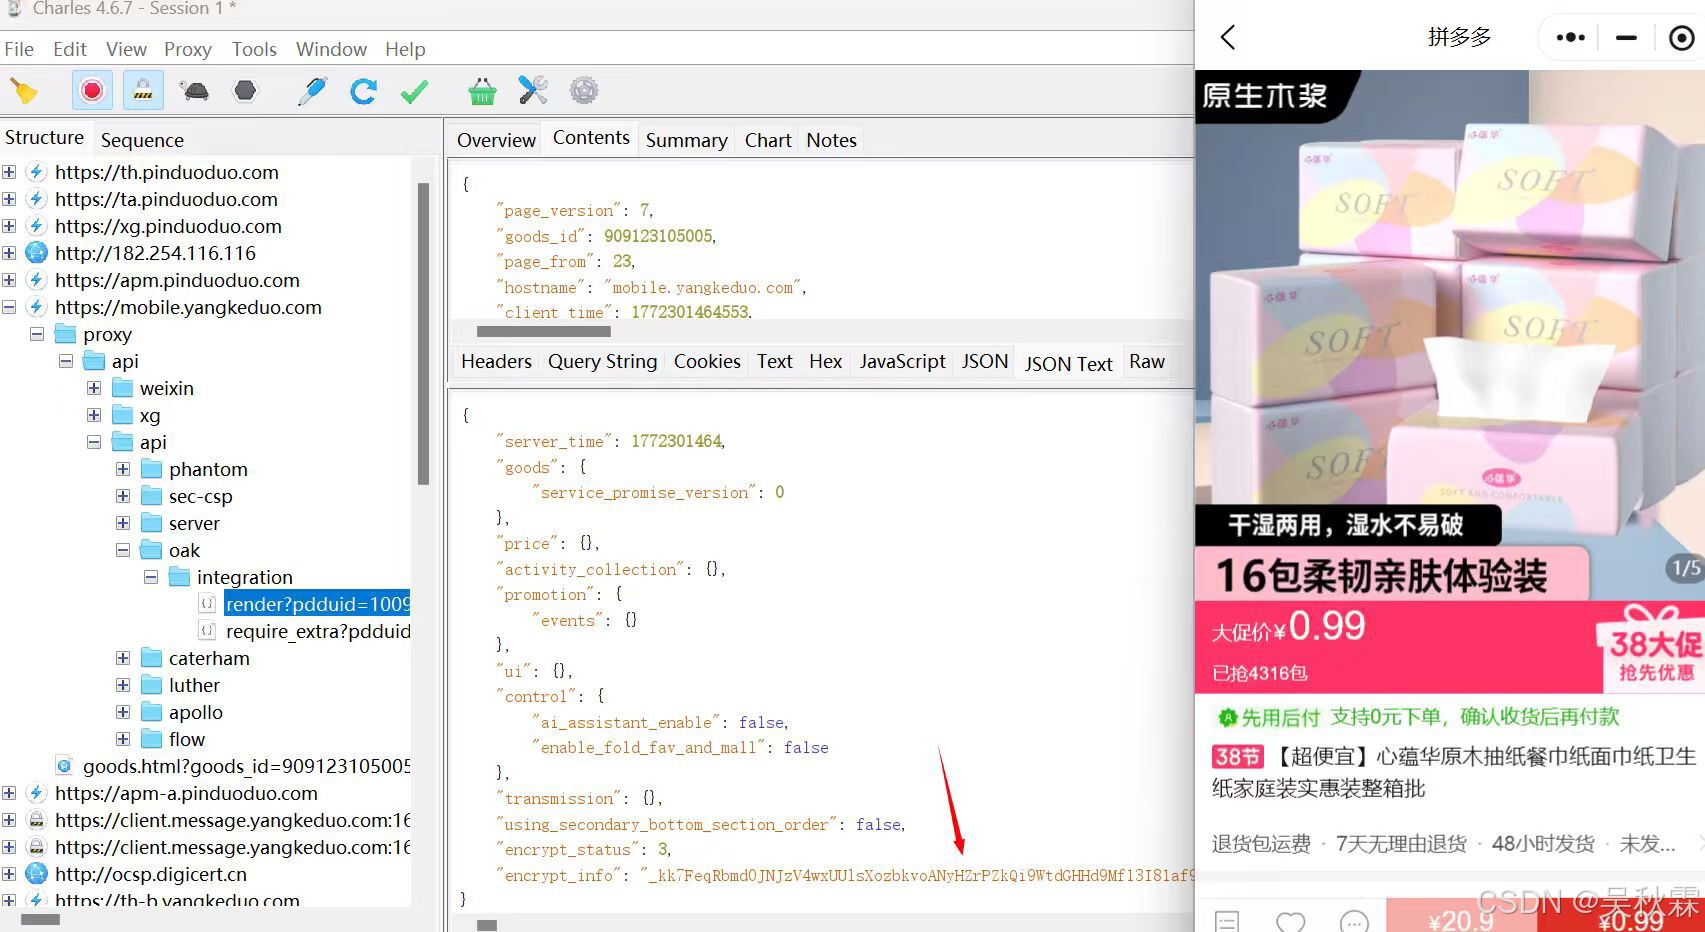The width and height of the screenshot is (1705, 932).
Task: Clear the session with the broom icon
Action: [x=24, y=92]
